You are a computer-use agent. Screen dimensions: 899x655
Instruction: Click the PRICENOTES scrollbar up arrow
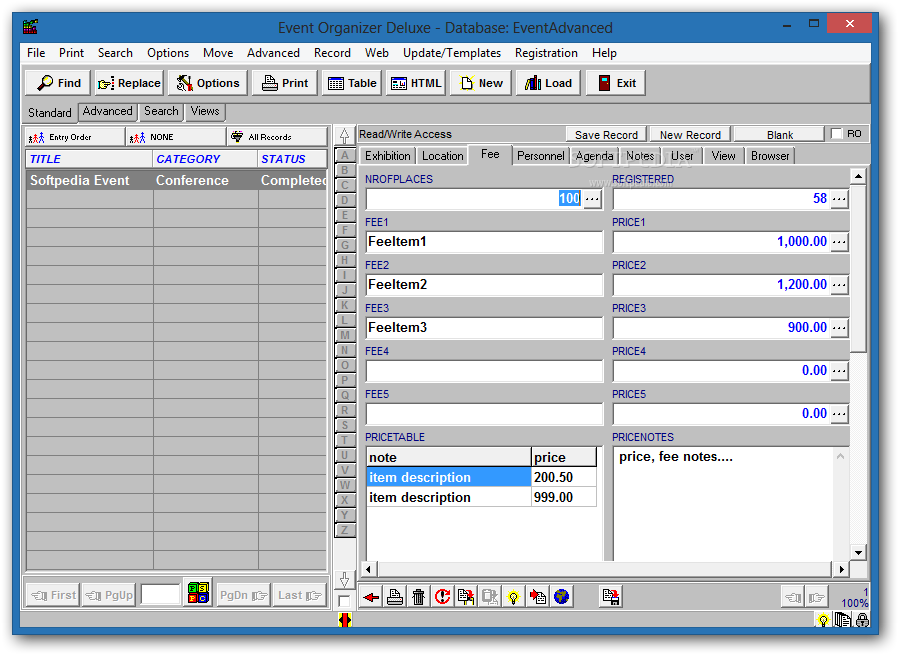tap(841, 457)
